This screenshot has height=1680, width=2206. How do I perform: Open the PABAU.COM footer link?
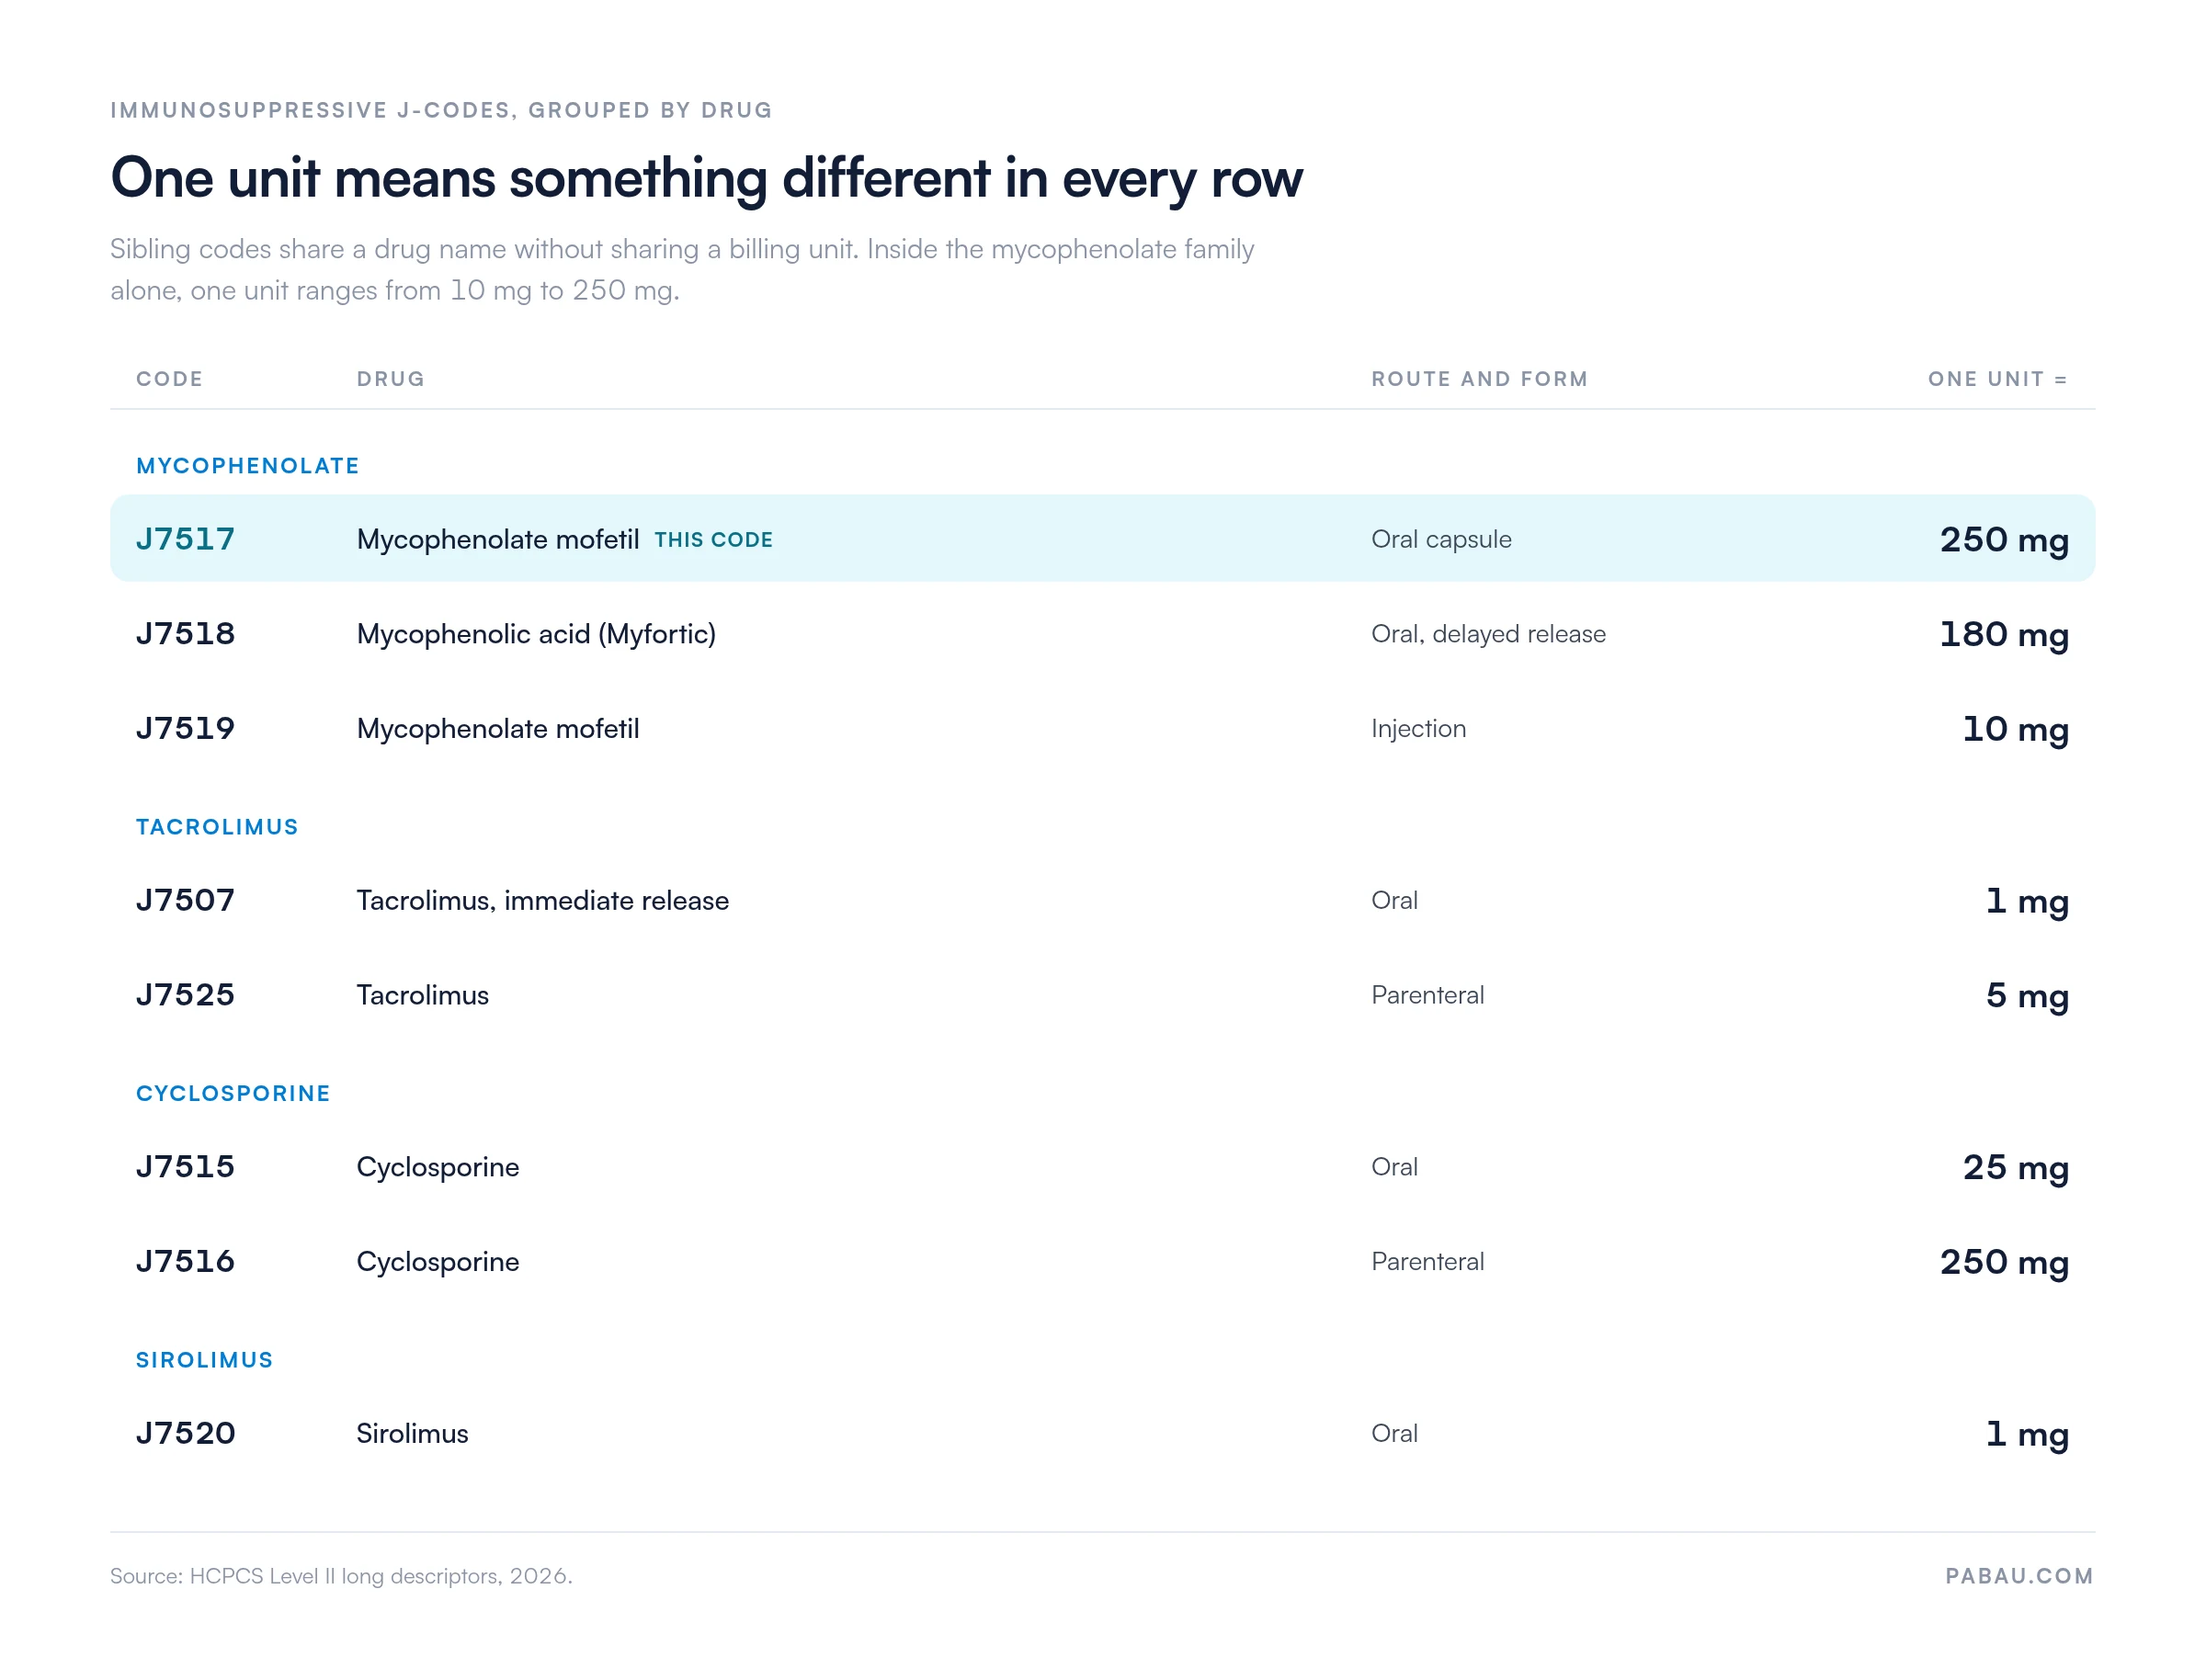2018,1576
